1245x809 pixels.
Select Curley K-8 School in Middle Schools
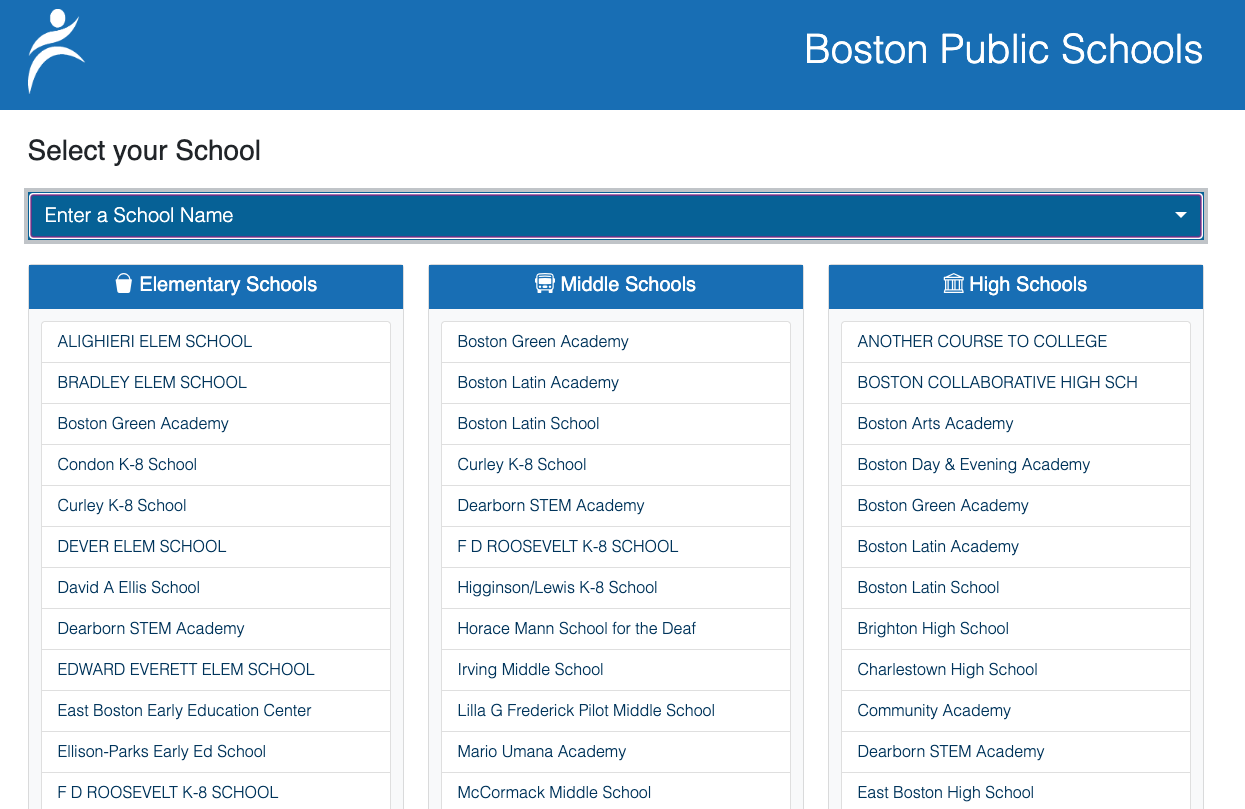[x=616, y=465]
